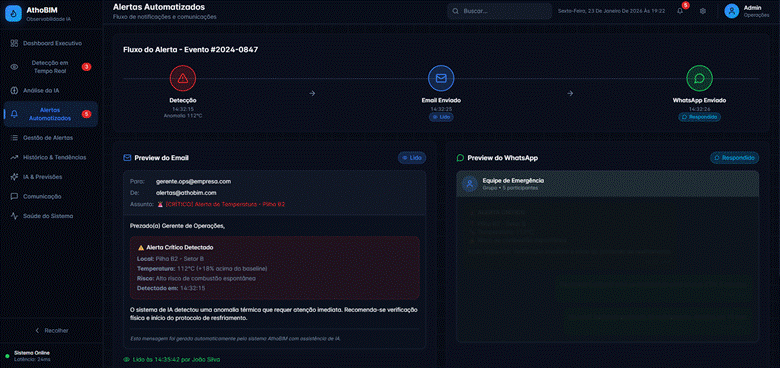Open Análise da IA page
780x368 pixels.
51,91
